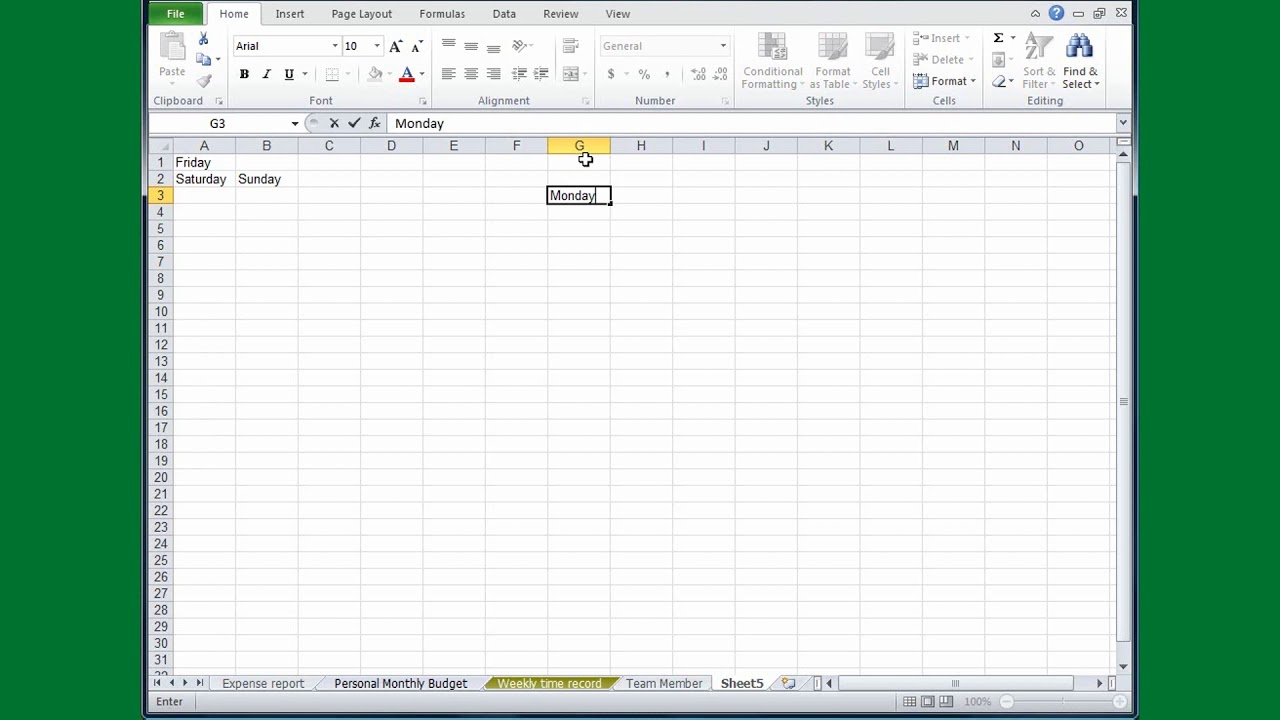Open the File tab
Image resolution: width=1280 pixels, height=720 pixels.
tap(175, 13)
